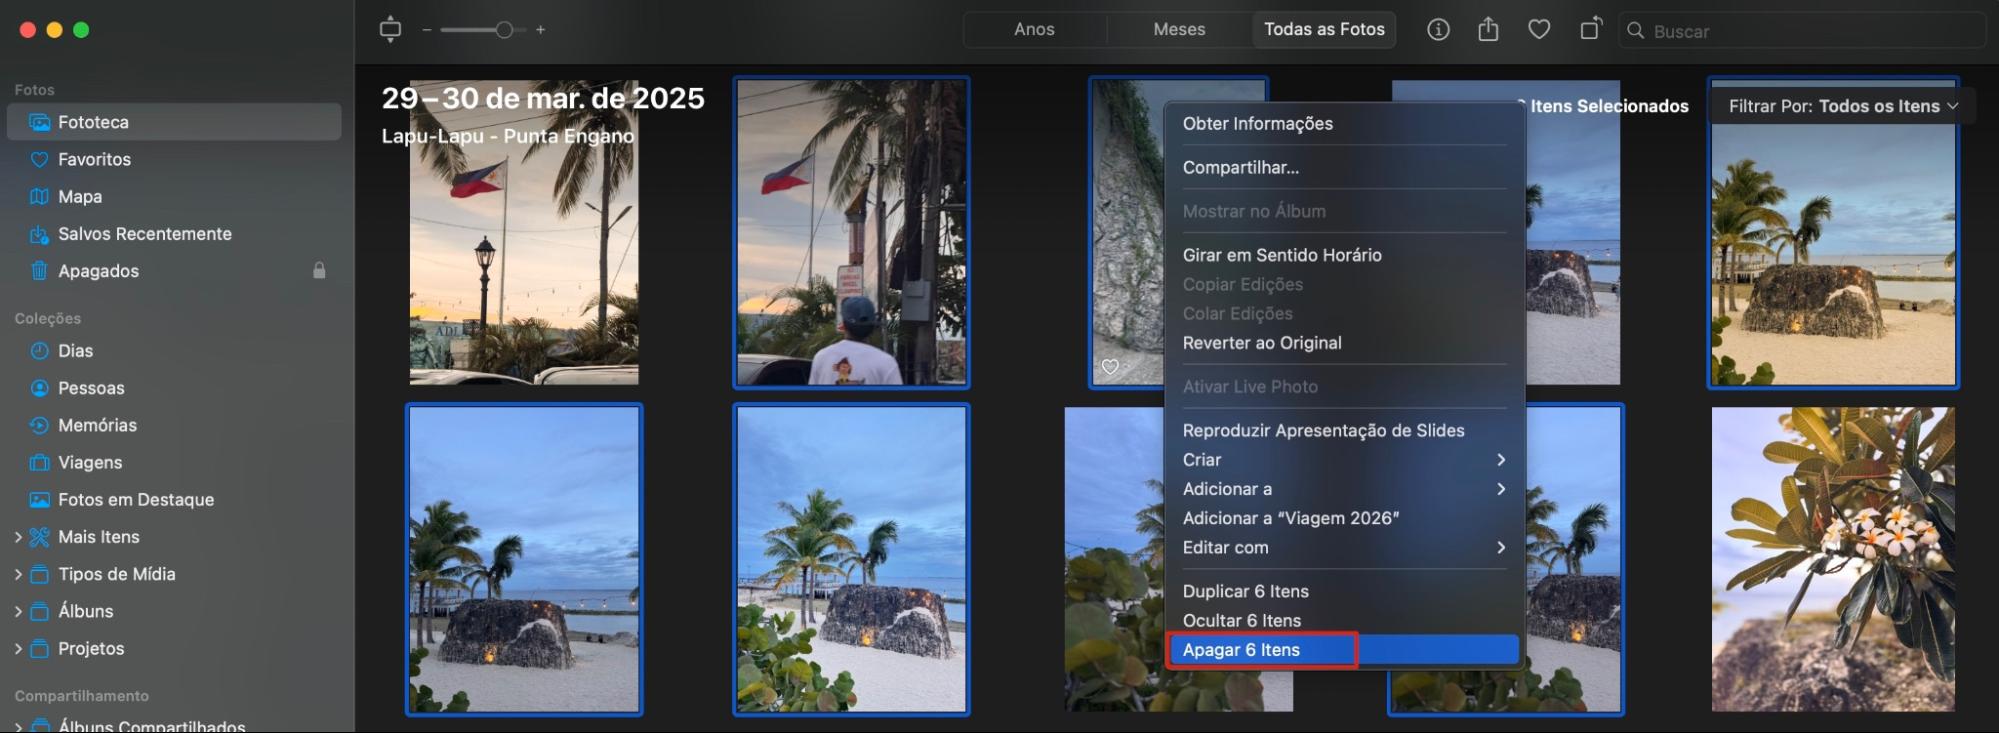Adjust the thumbnail zoom slider
Image resolution: width=1999 pixels, height=733 pixels.
tap(504, 30)
